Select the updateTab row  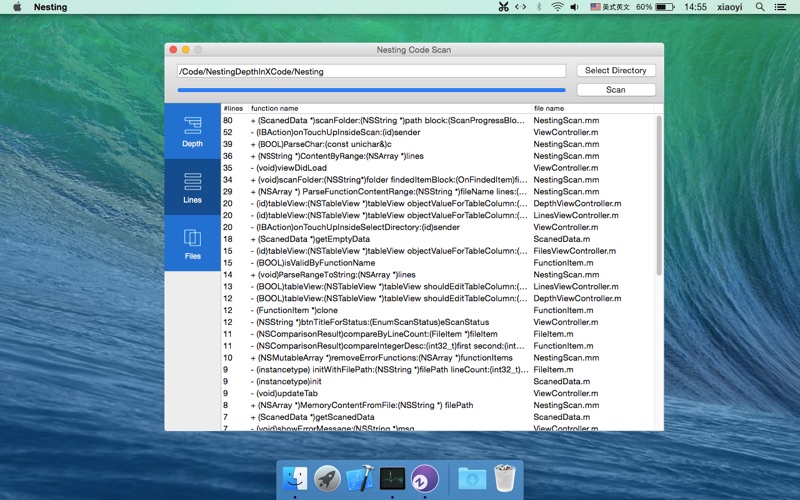click(x=438, y=393)
